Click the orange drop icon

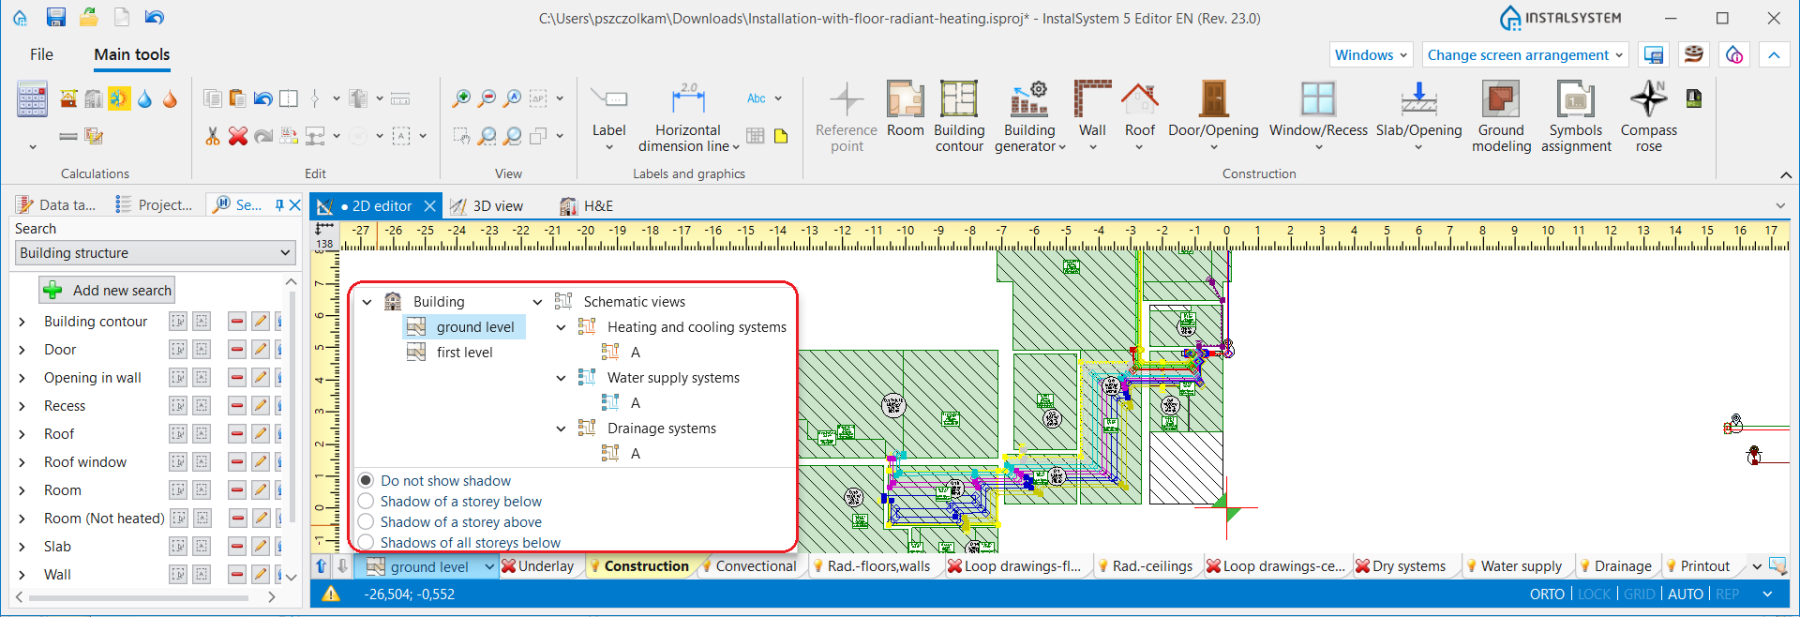click(170, 98)
